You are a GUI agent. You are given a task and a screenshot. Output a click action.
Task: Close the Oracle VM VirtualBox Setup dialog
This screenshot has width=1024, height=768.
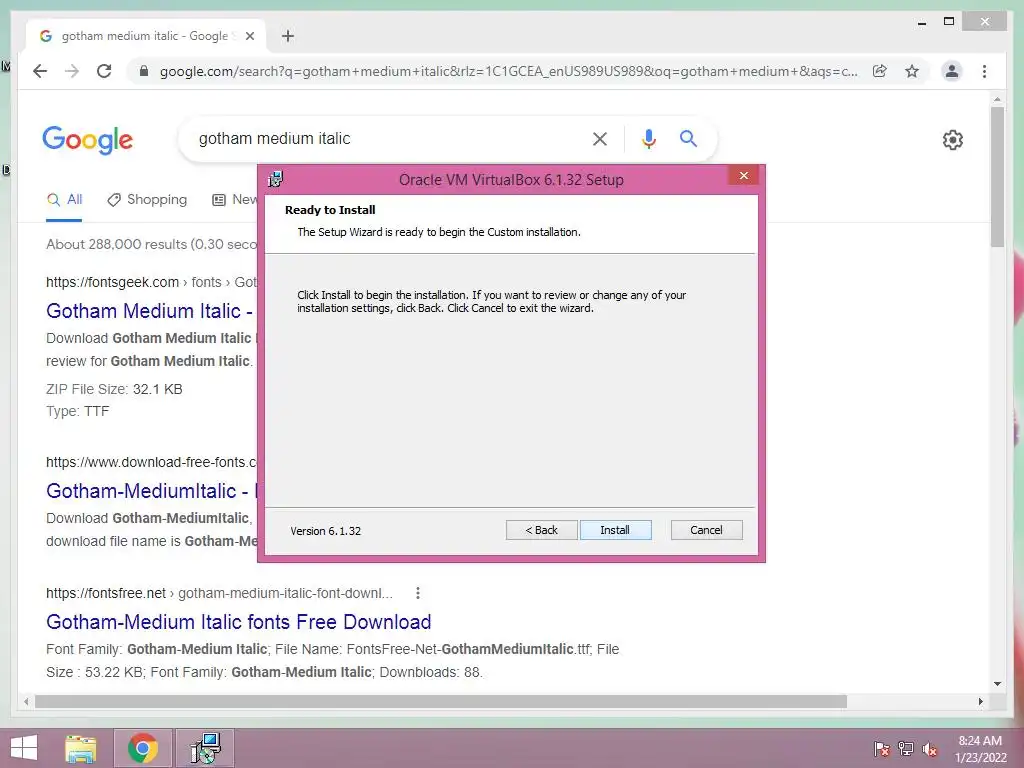744,176
